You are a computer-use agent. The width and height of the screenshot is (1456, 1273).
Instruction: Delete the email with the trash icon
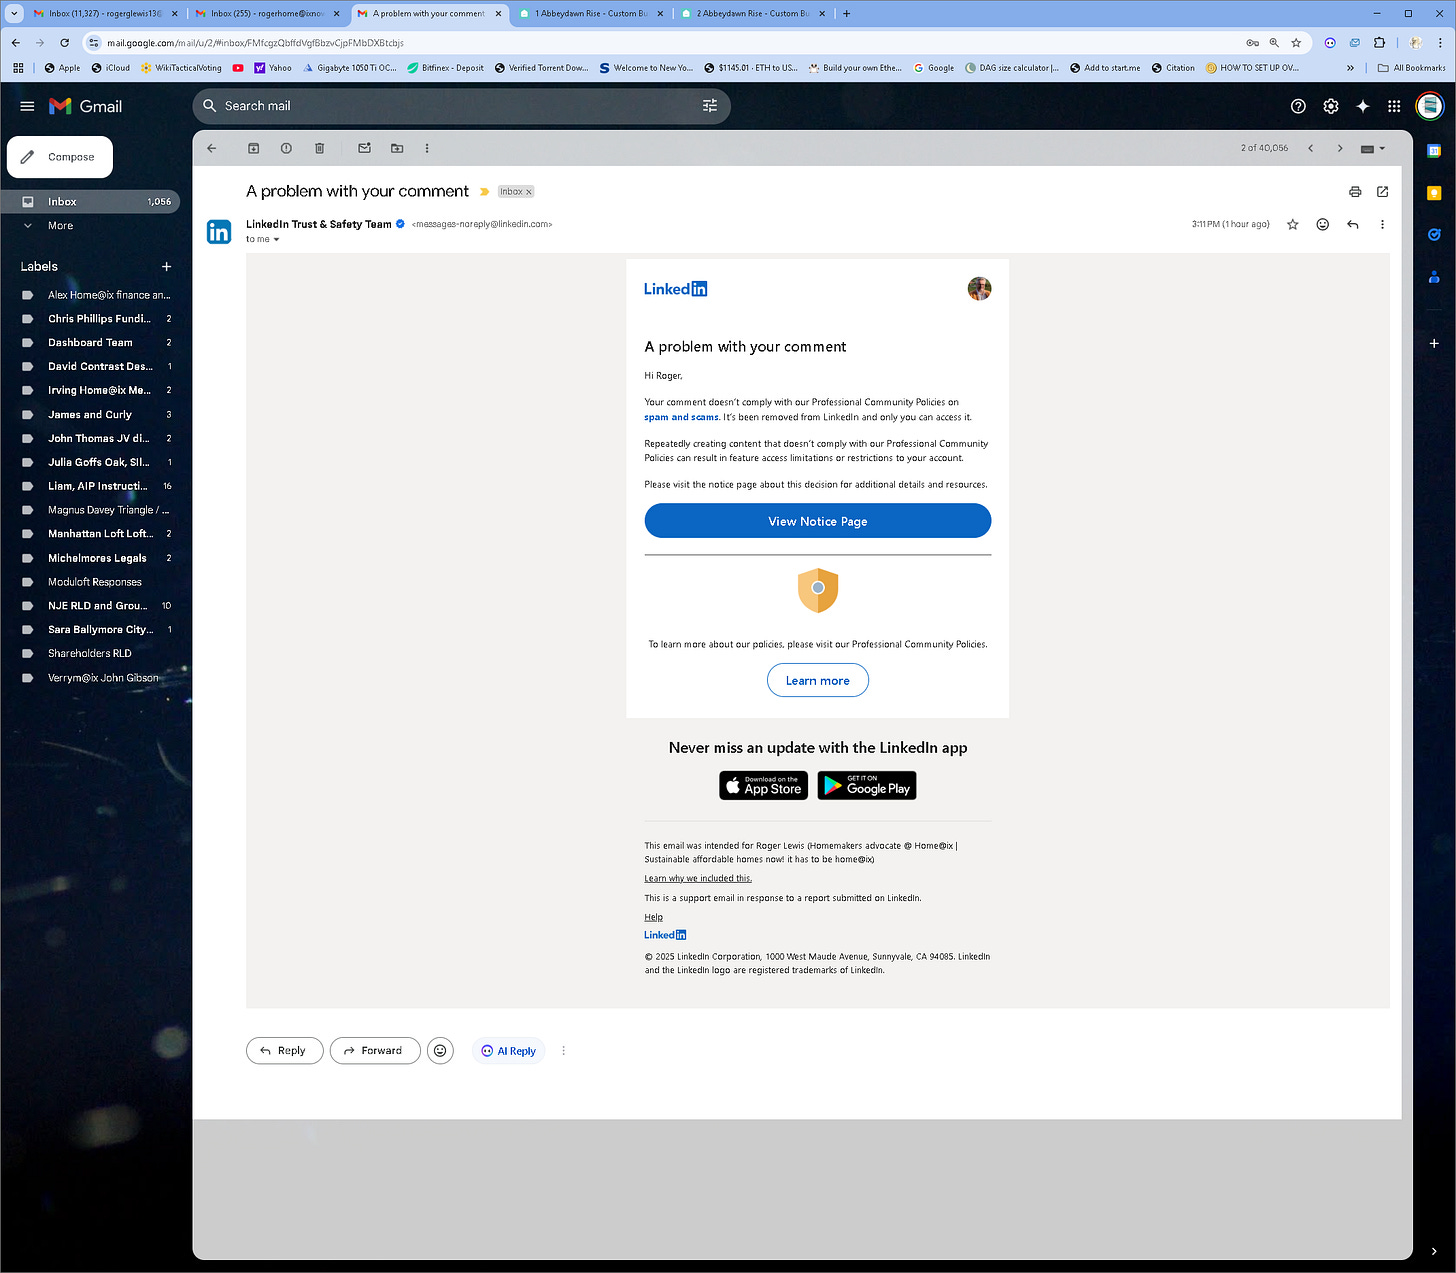point(319,148)
